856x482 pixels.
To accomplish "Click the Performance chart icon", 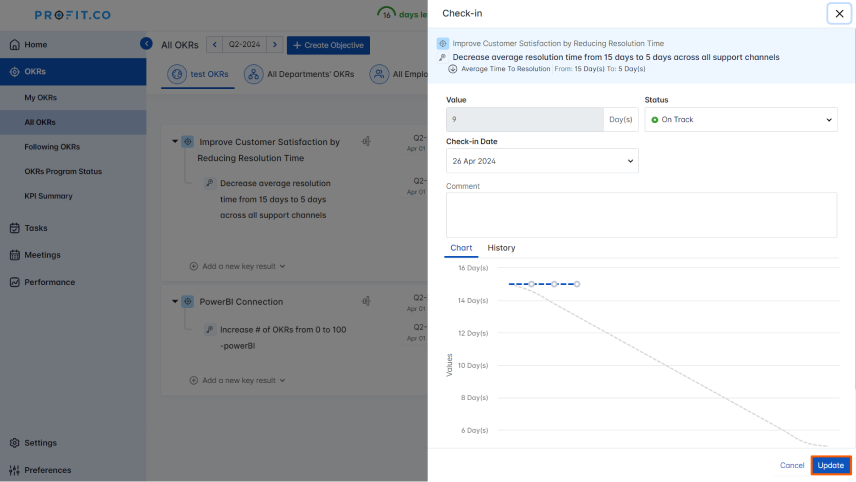I will pos(15,282).
